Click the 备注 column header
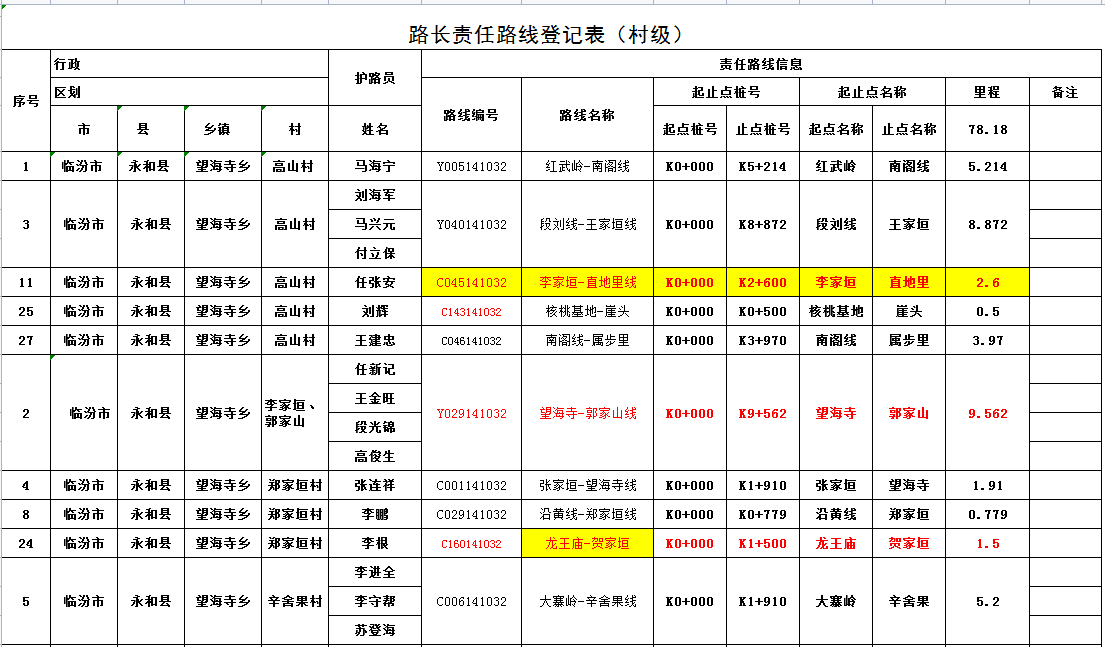1105x647 pixels. (1065, 92)
